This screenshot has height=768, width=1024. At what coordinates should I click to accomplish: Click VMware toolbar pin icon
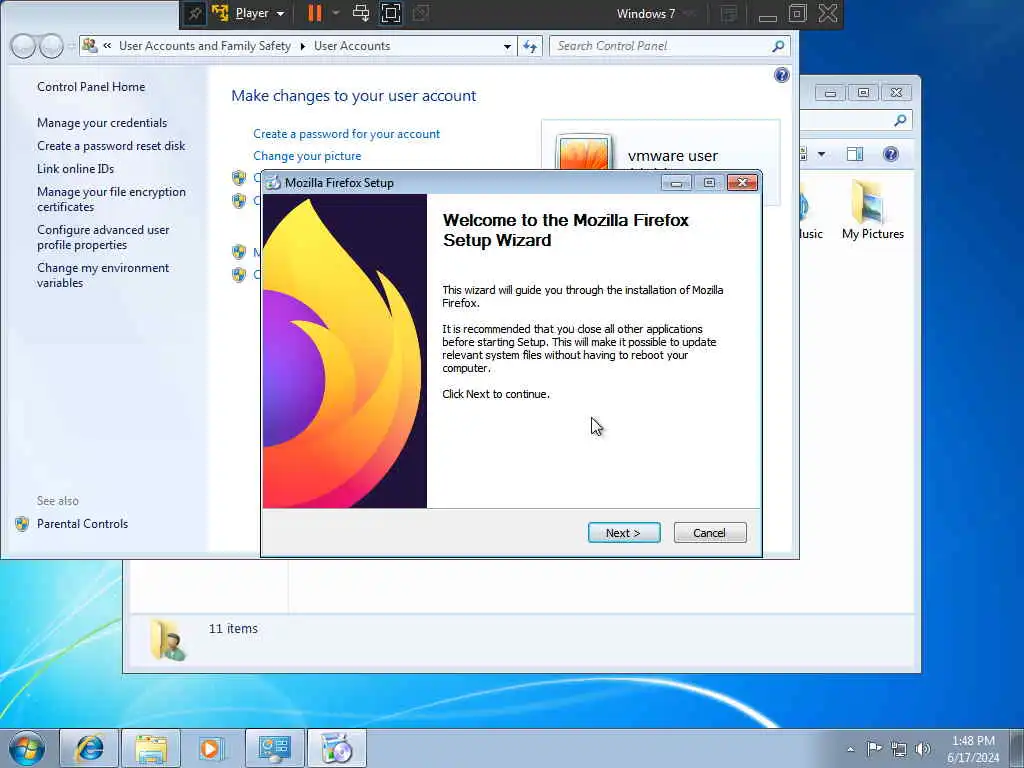tap(195, 14)
